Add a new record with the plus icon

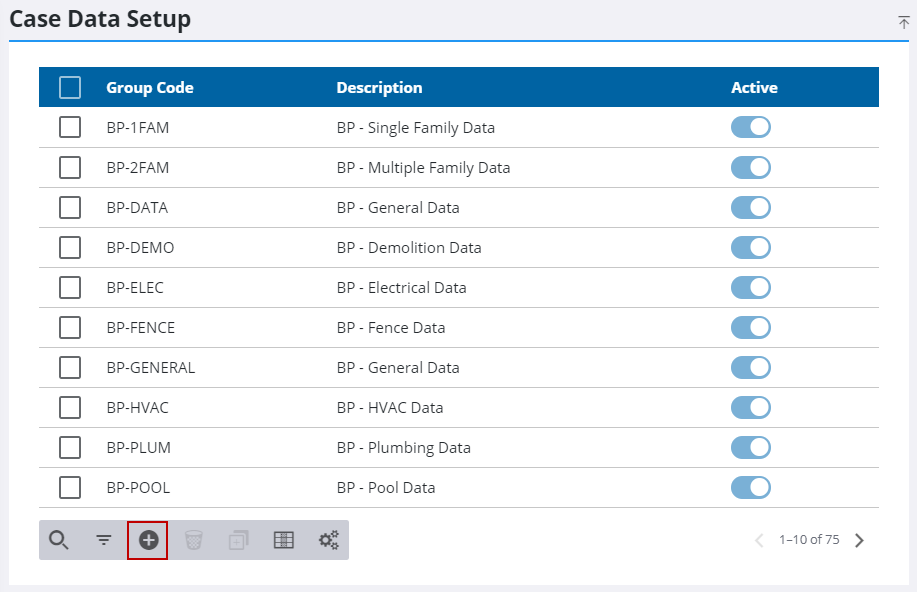click(149, 540)
